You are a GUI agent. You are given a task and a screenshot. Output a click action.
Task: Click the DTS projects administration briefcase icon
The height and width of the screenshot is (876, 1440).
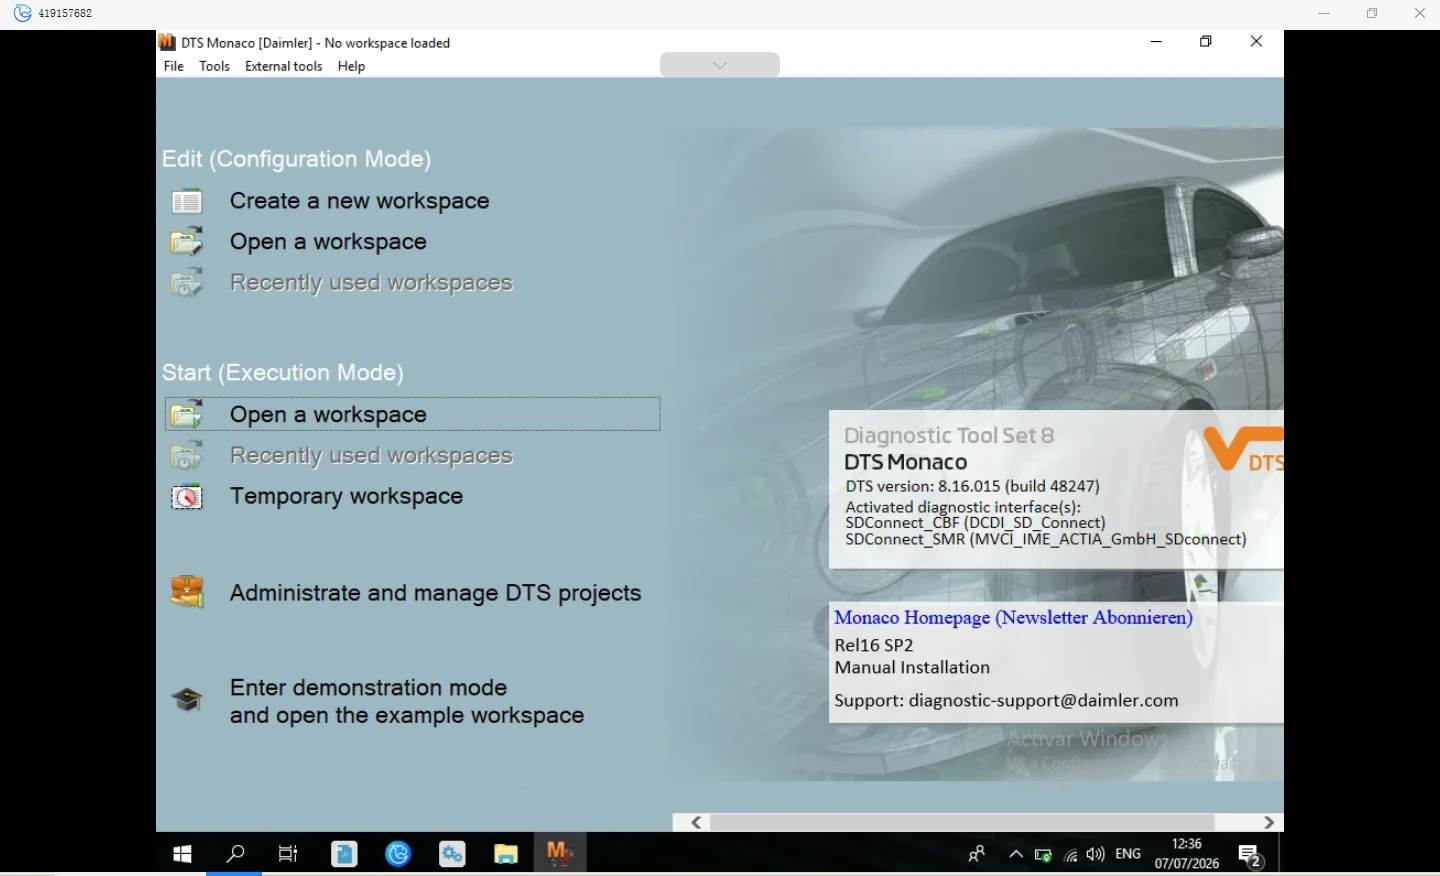(187, 592)
